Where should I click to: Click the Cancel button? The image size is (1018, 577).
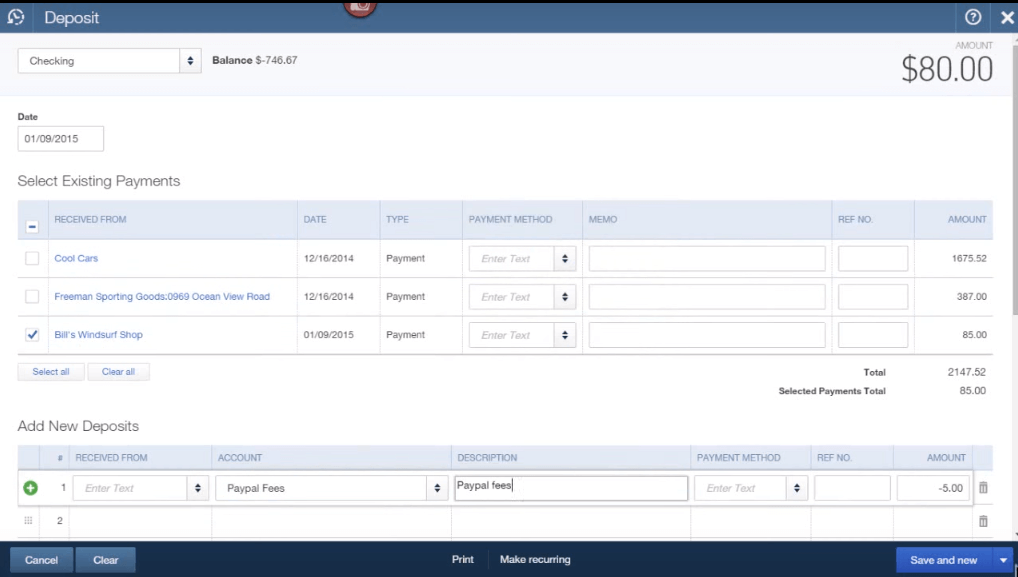click(42, 560)
